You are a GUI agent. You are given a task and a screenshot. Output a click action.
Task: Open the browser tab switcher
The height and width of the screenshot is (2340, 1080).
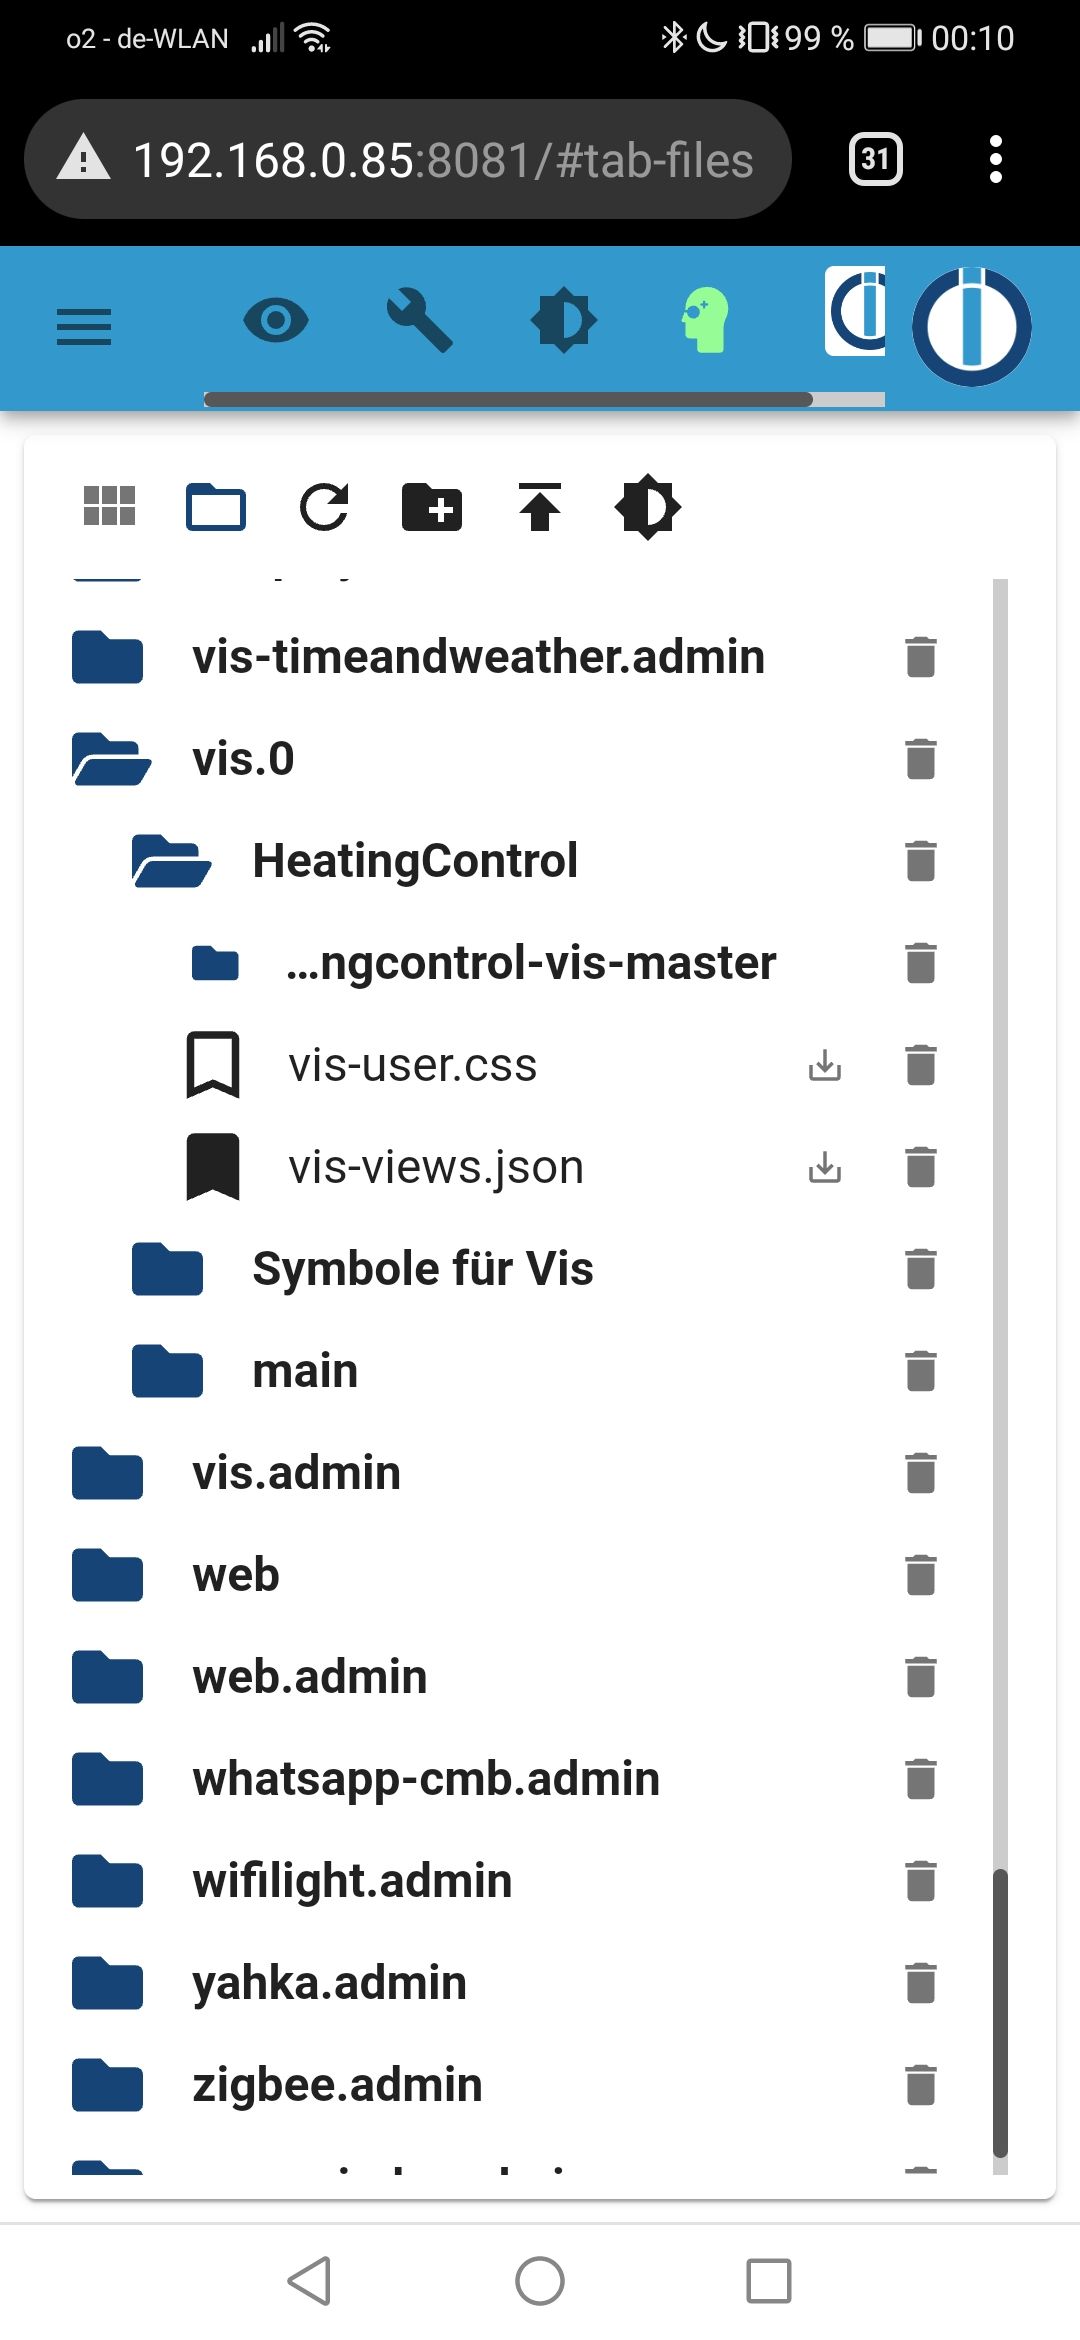pos(873,159)
